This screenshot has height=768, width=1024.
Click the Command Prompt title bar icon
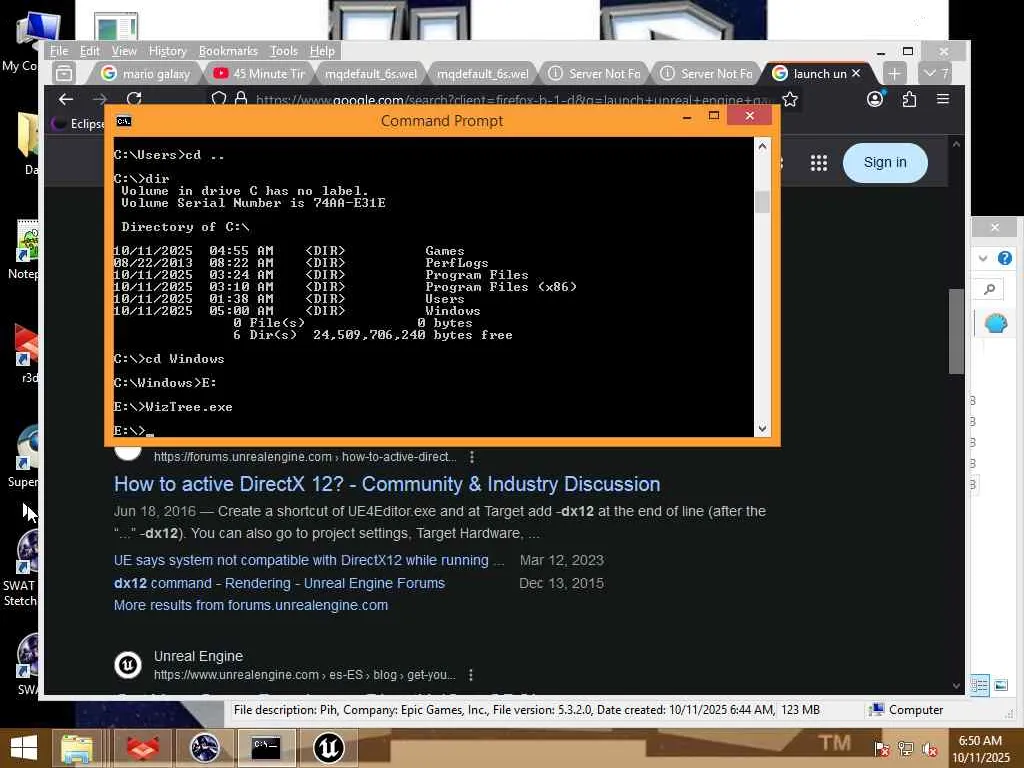point(123,121)
